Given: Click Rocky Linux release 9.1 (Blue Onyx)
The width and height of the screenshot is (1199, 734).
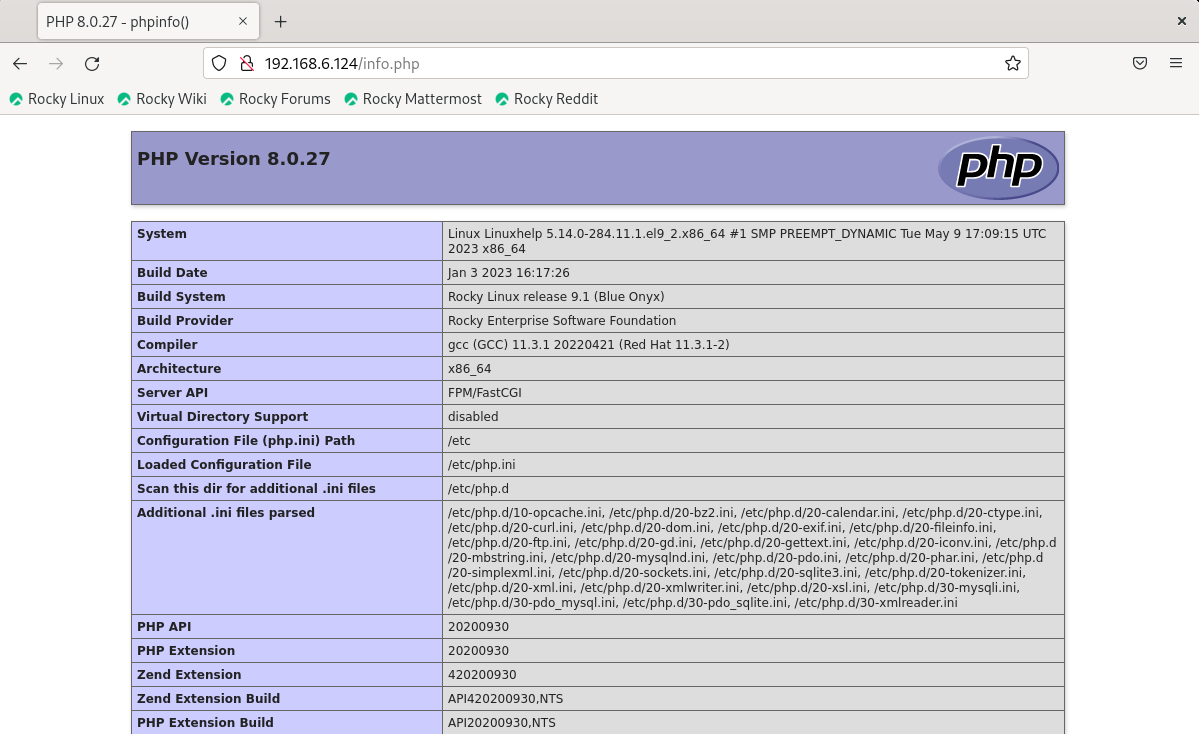Looking at the screenshot, I should [x=556, y=296].
